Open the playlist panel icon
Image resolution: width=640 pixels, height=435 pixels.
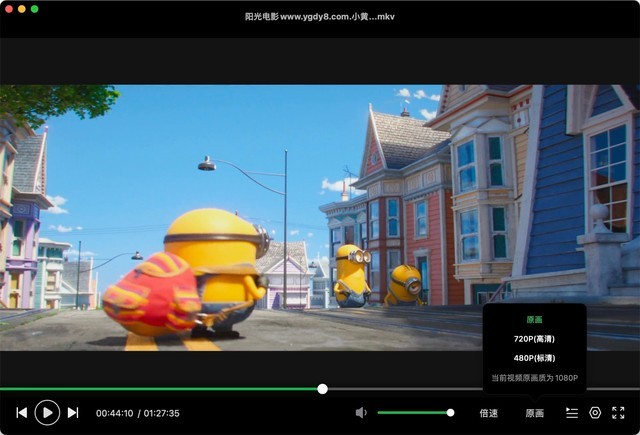tap(572, 413)
